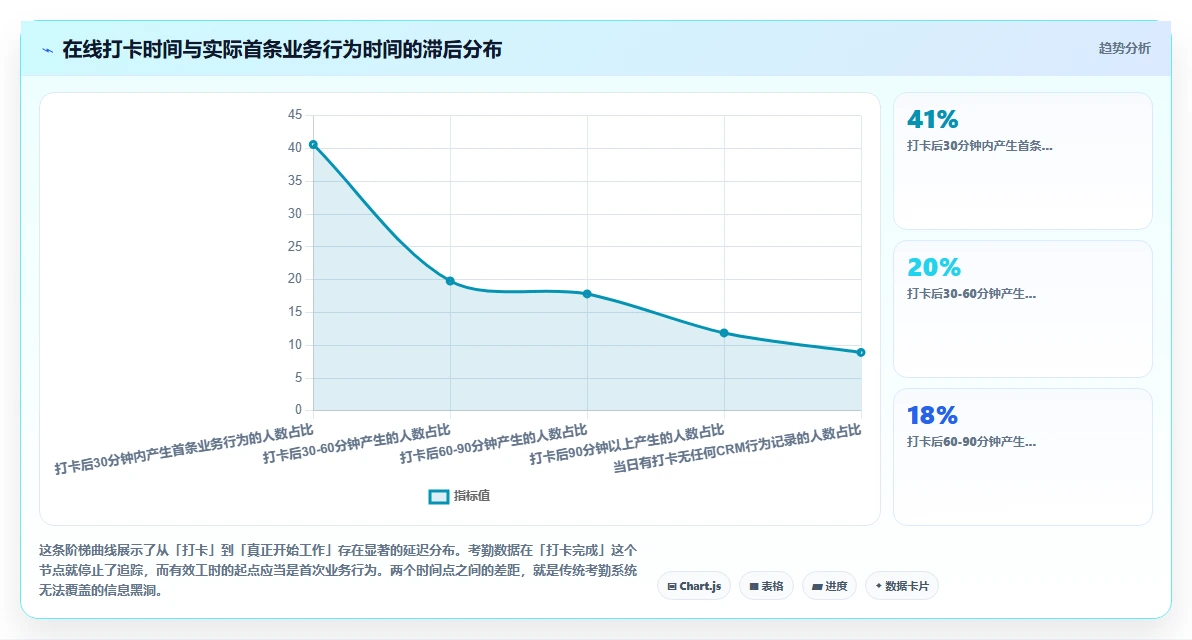Image resolution: width=1192 pixels, height=640 pixels.
Task: Click the y-axis tick label 45
Action: tap(295, 115)
